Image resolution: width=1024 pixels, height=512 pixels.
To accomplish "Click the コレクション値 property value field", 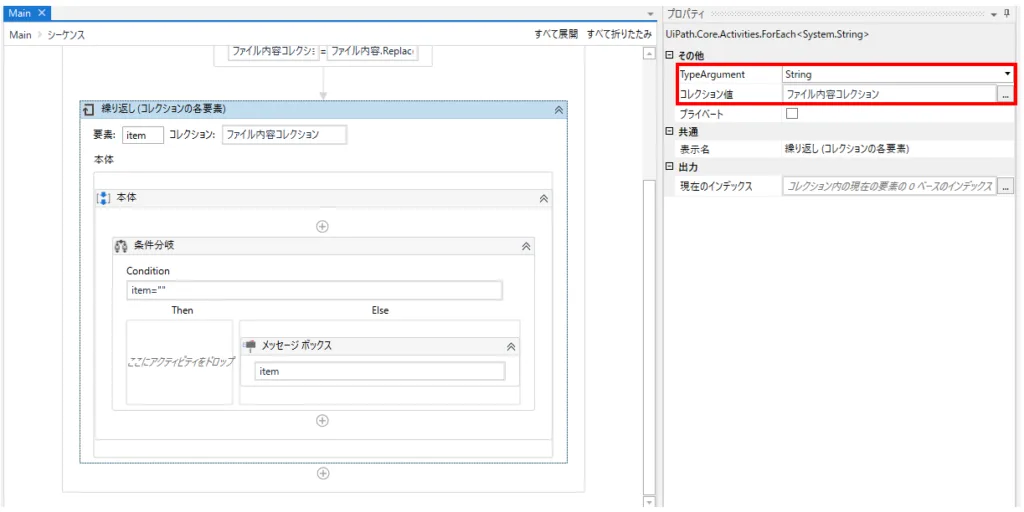I will pyautogui.click(x=889, y=94).
